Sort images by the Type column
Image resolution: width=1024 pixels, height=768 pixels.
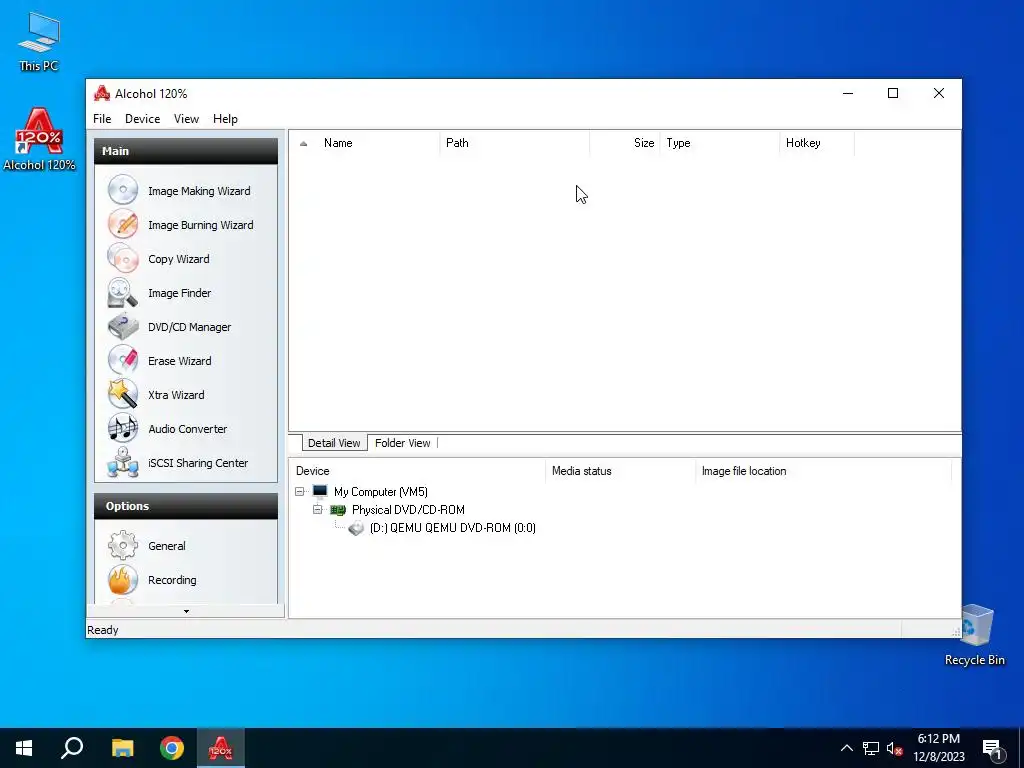(720, 143)
